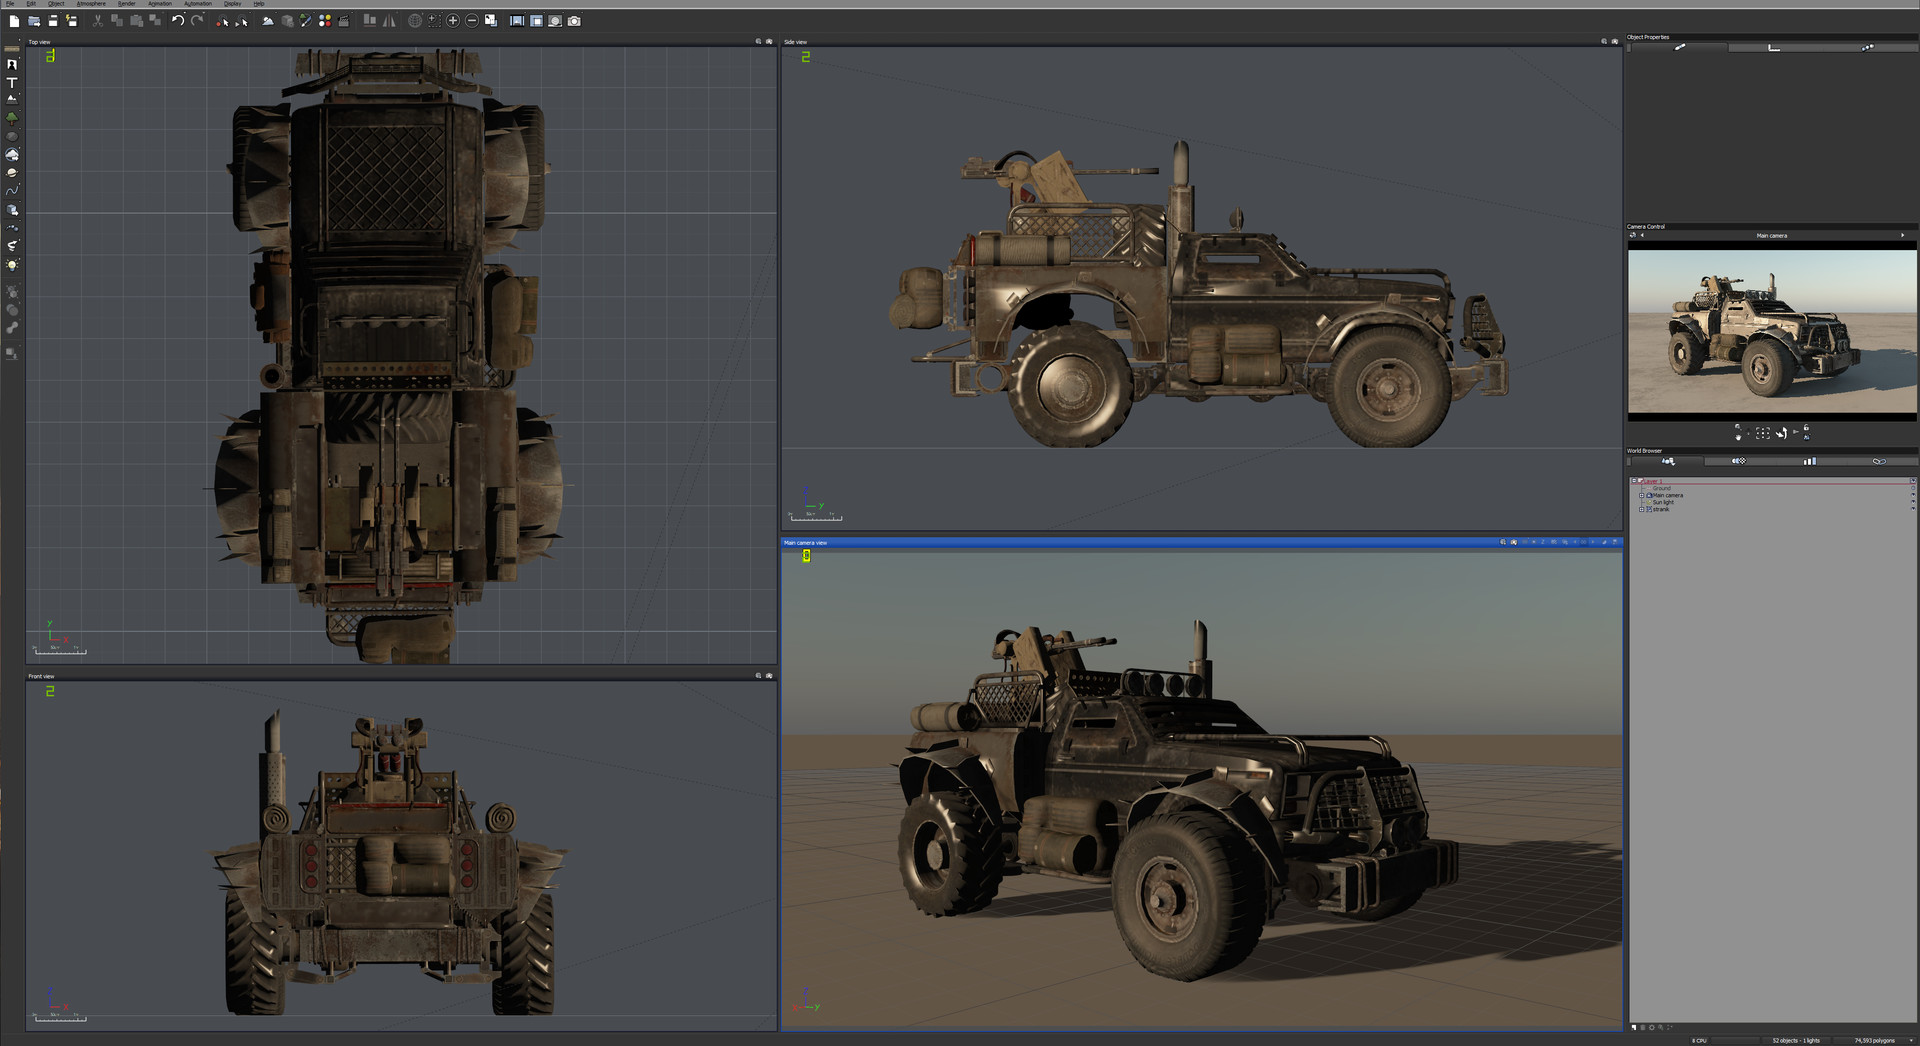Image resolution: width=1920 pixels, height=1046 pixels.
Task: Toggle the Layer 1 state icon at right
Action: point(1913,481)
